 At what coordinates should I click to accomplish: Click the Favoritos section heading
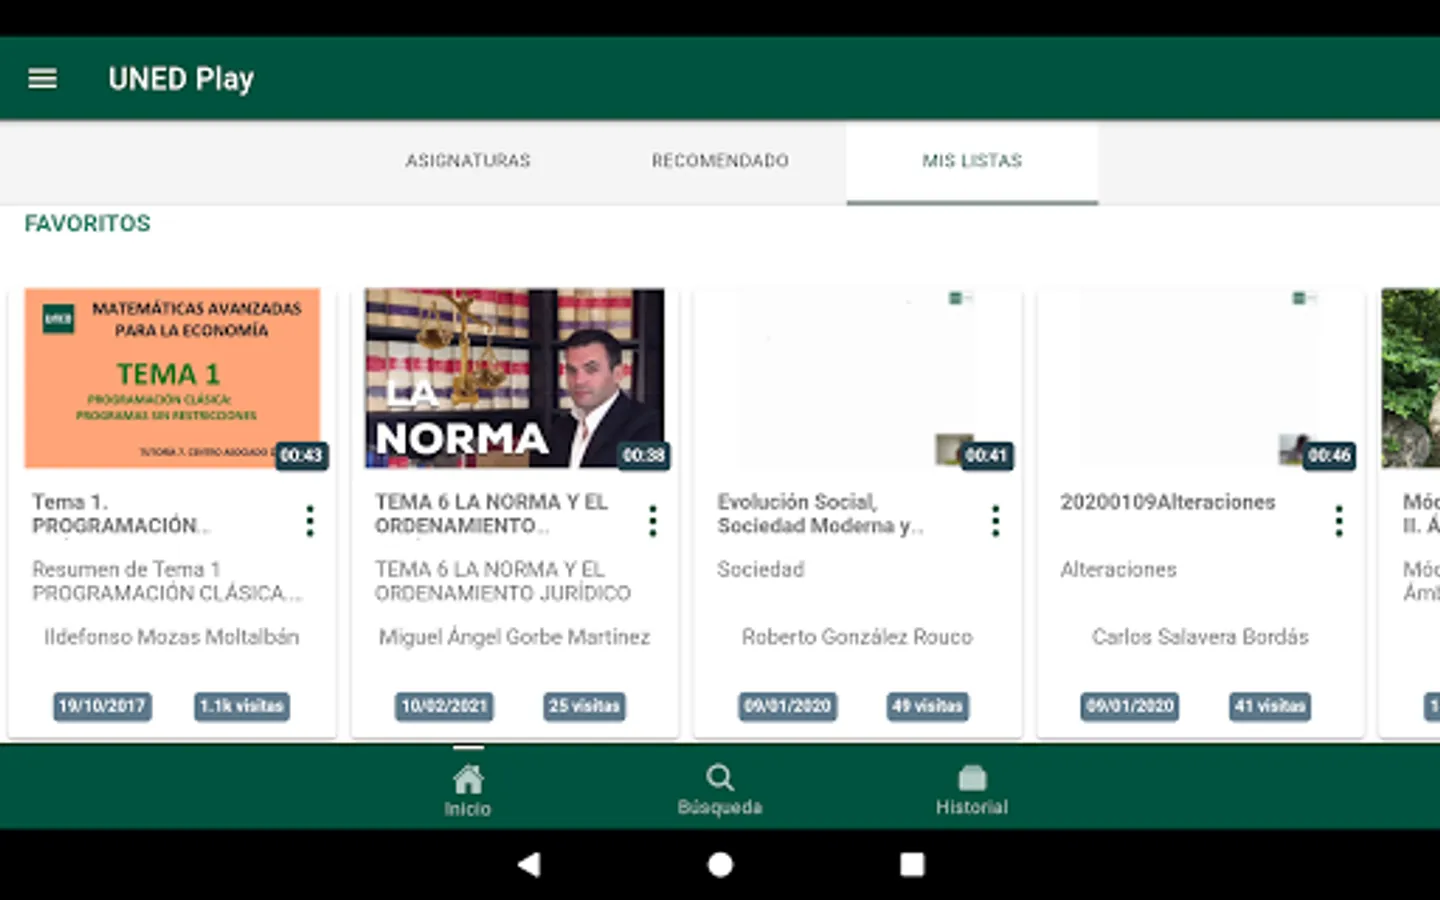(x=88, y=223)
